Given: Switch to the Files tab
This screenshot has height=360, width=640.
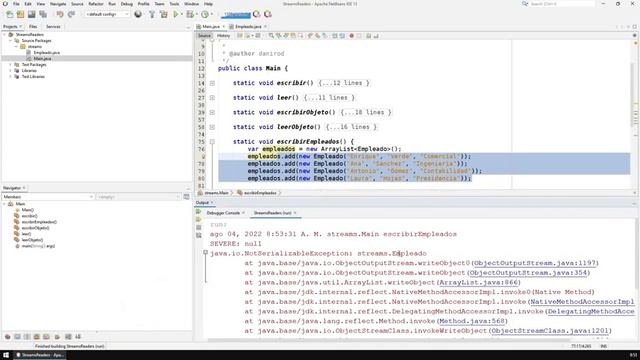Looking at the screenshot, I should [33, 27].
